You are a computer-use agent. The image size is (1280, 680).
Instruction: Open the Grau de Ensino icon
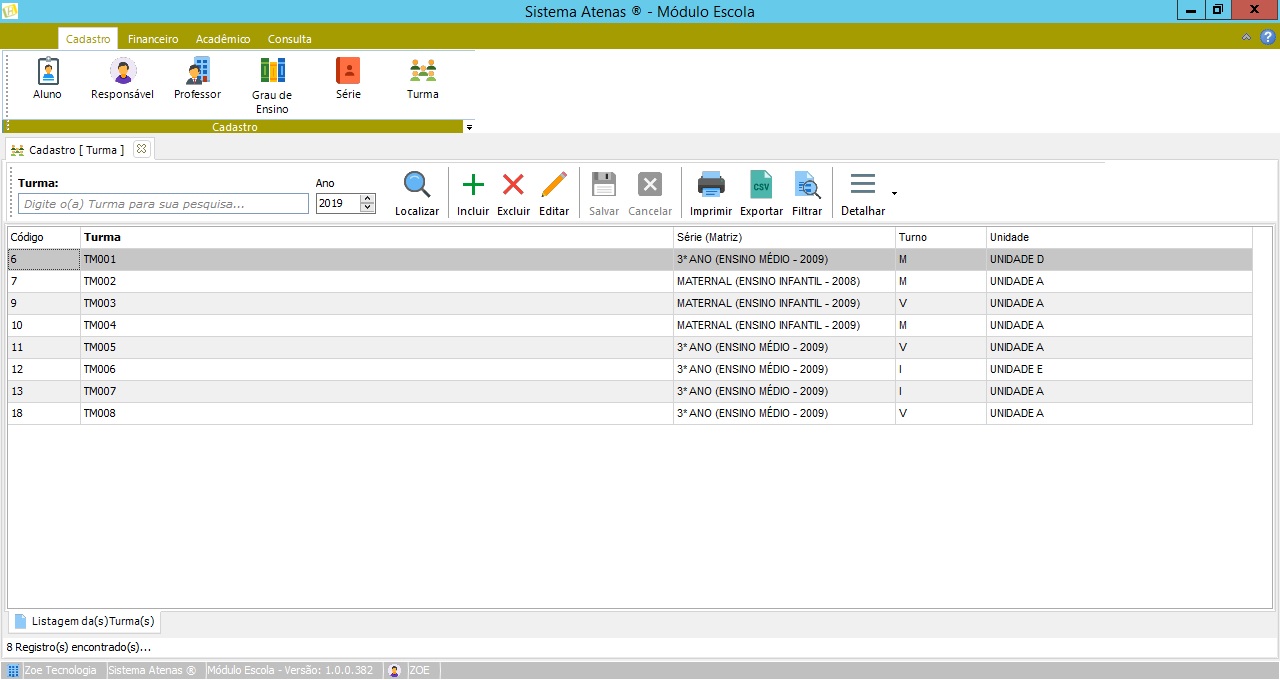(272, 71)
